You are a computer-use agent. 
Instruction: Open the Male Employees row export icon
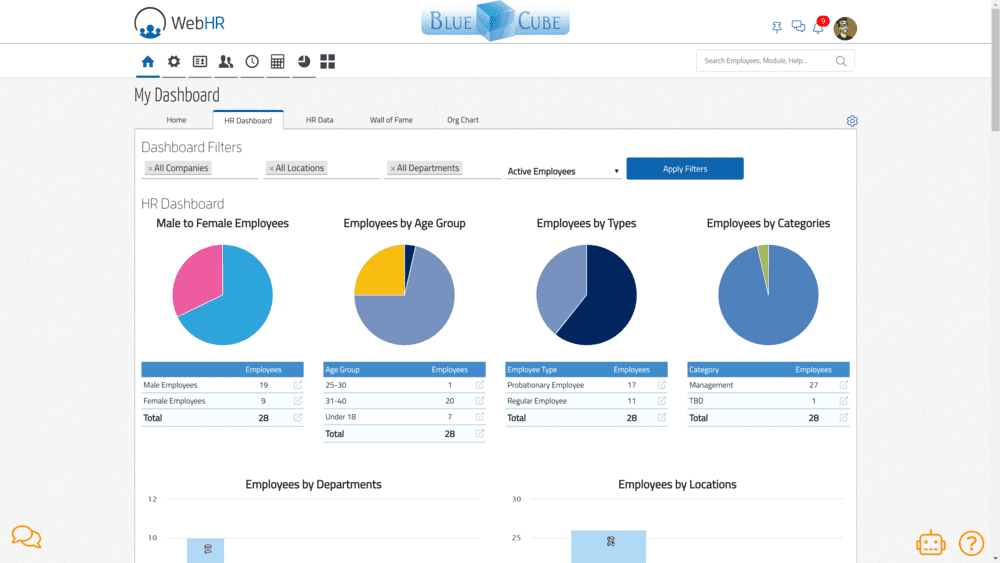tap(297, 385)
